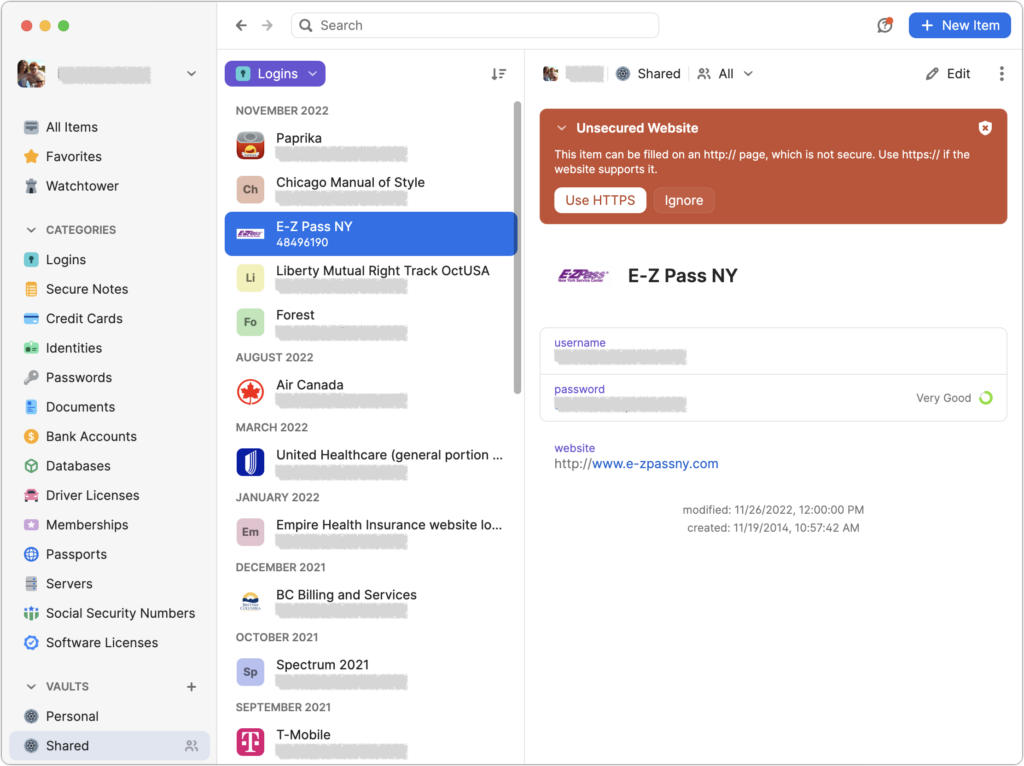Collapse the Unsecured Website banner
The width and height of the screenshot is (1024, 766).
pos(562,128)
